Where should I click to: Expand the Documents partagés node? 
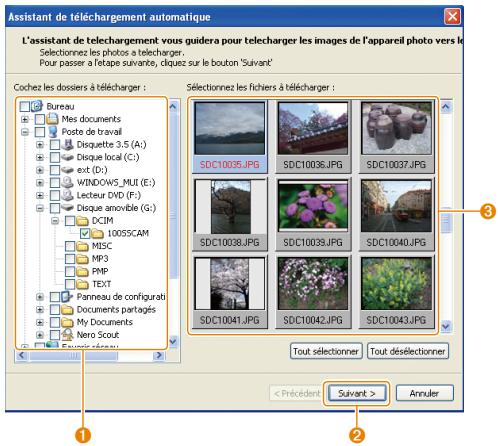tap(40, 309)
